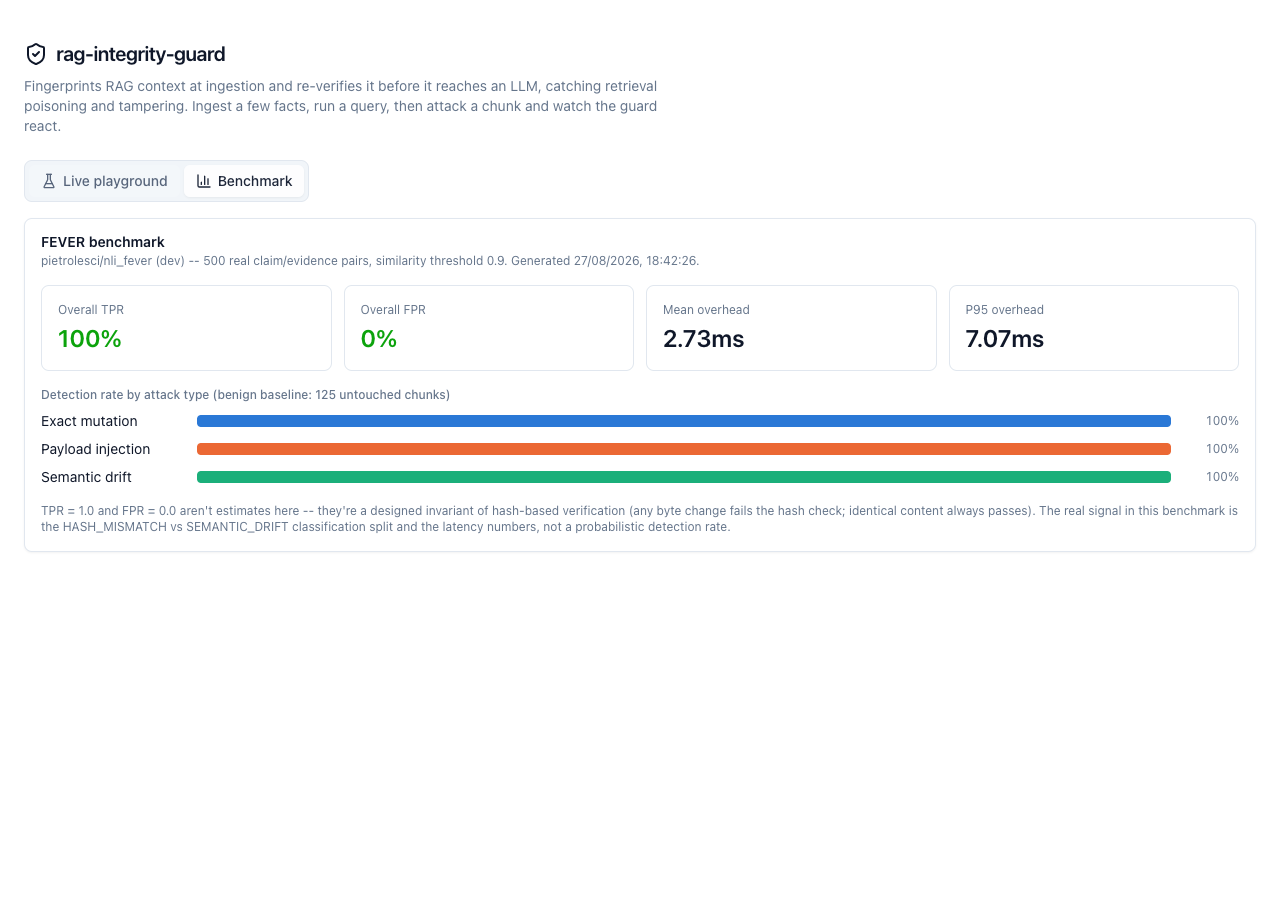Select the Benchmark tab

click(x=244, y=181)
